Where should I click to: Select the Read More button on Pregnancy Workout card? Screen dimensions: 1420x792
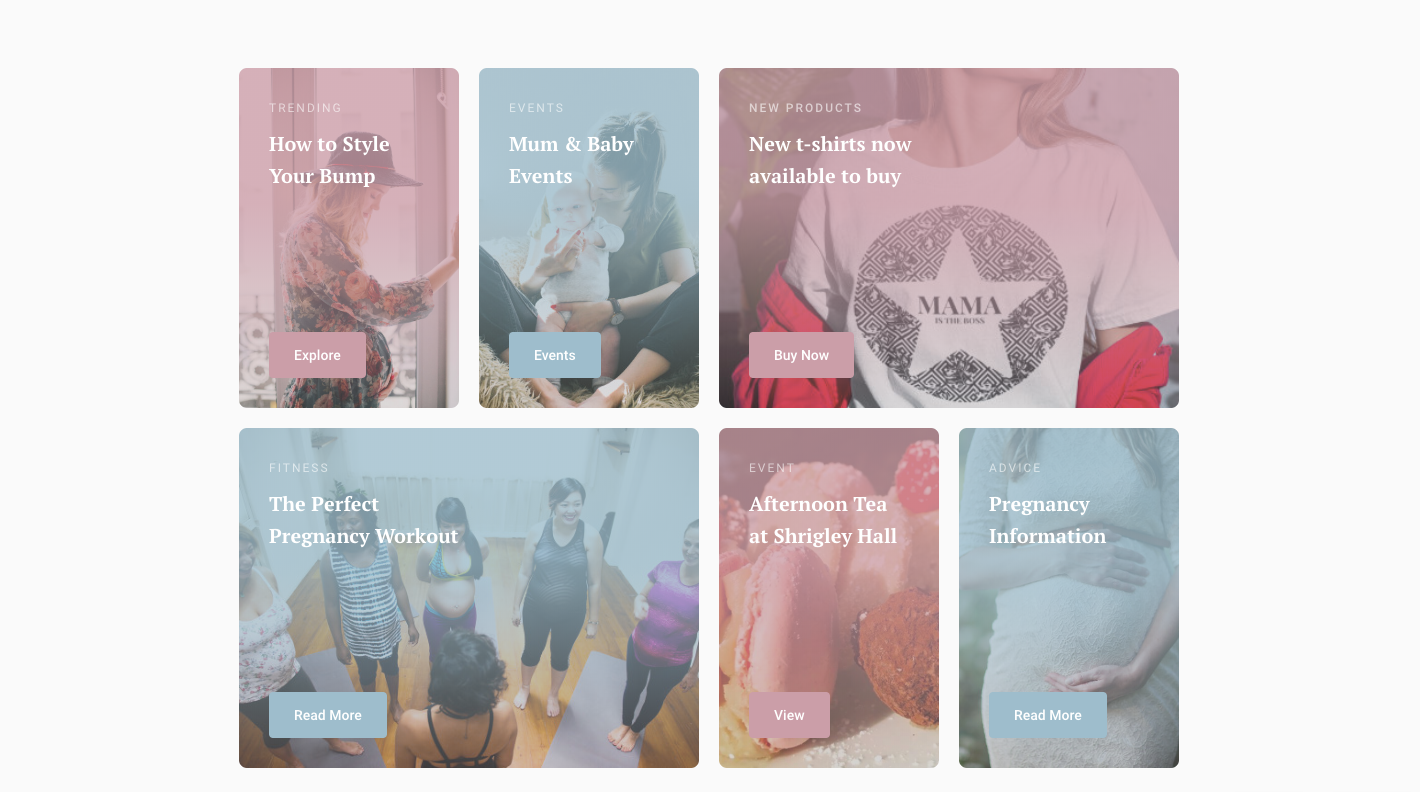point(328,715)
